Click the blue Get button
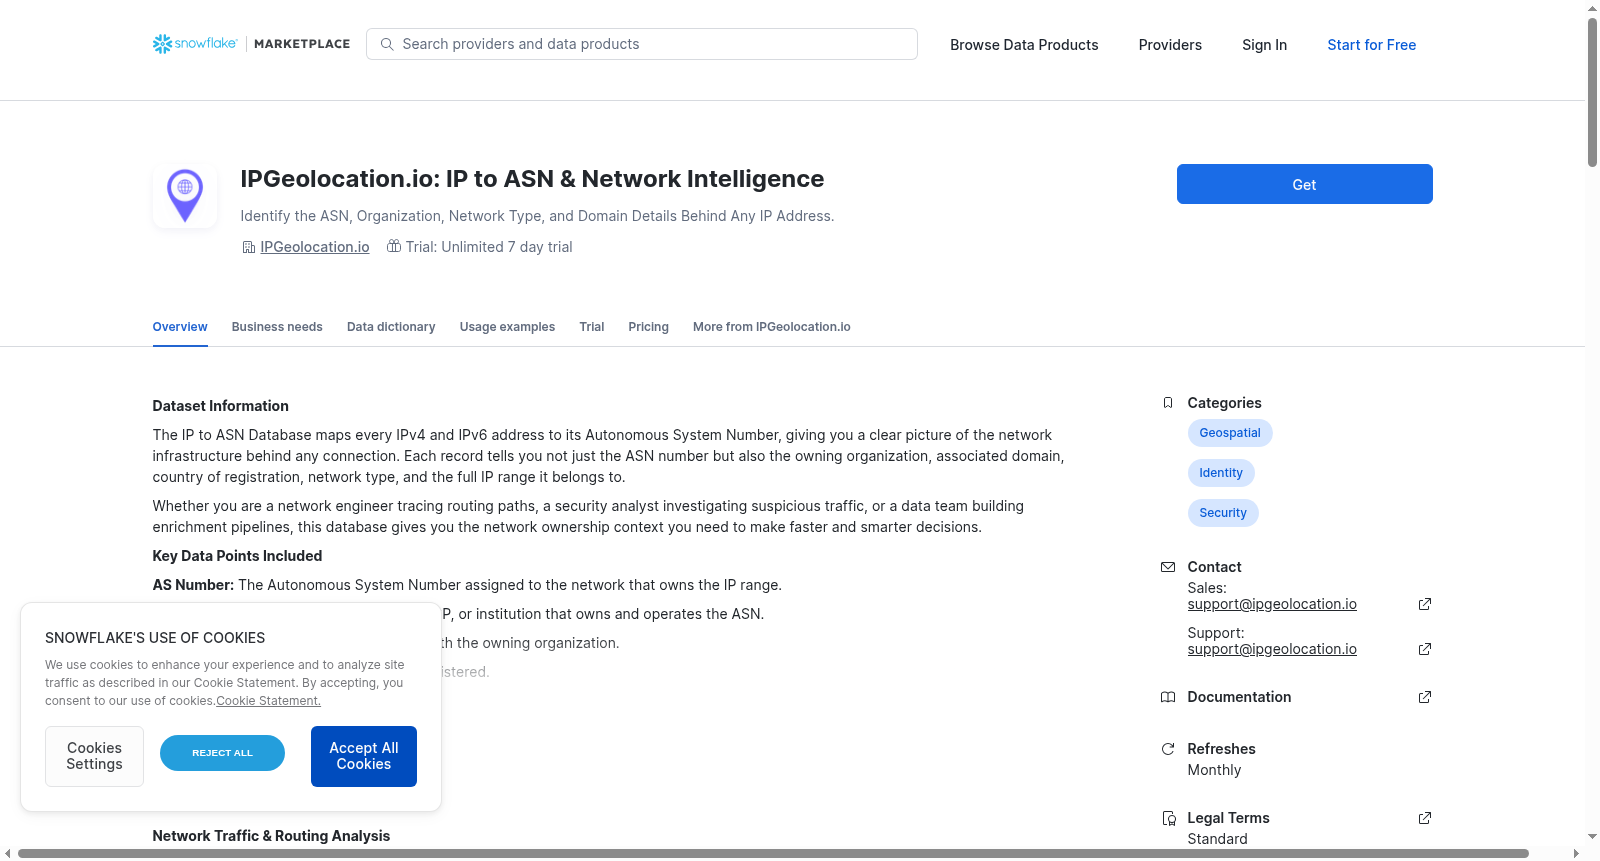 (x=1304, y=184)
